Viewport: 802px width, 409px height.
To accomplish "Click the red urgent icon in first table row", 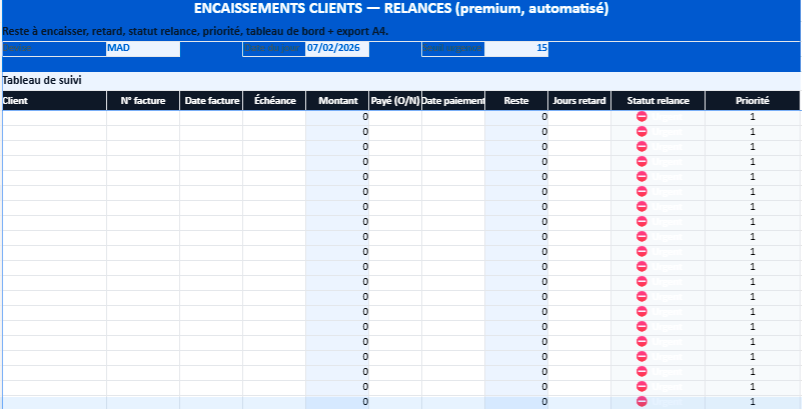I will coord(642,117).
